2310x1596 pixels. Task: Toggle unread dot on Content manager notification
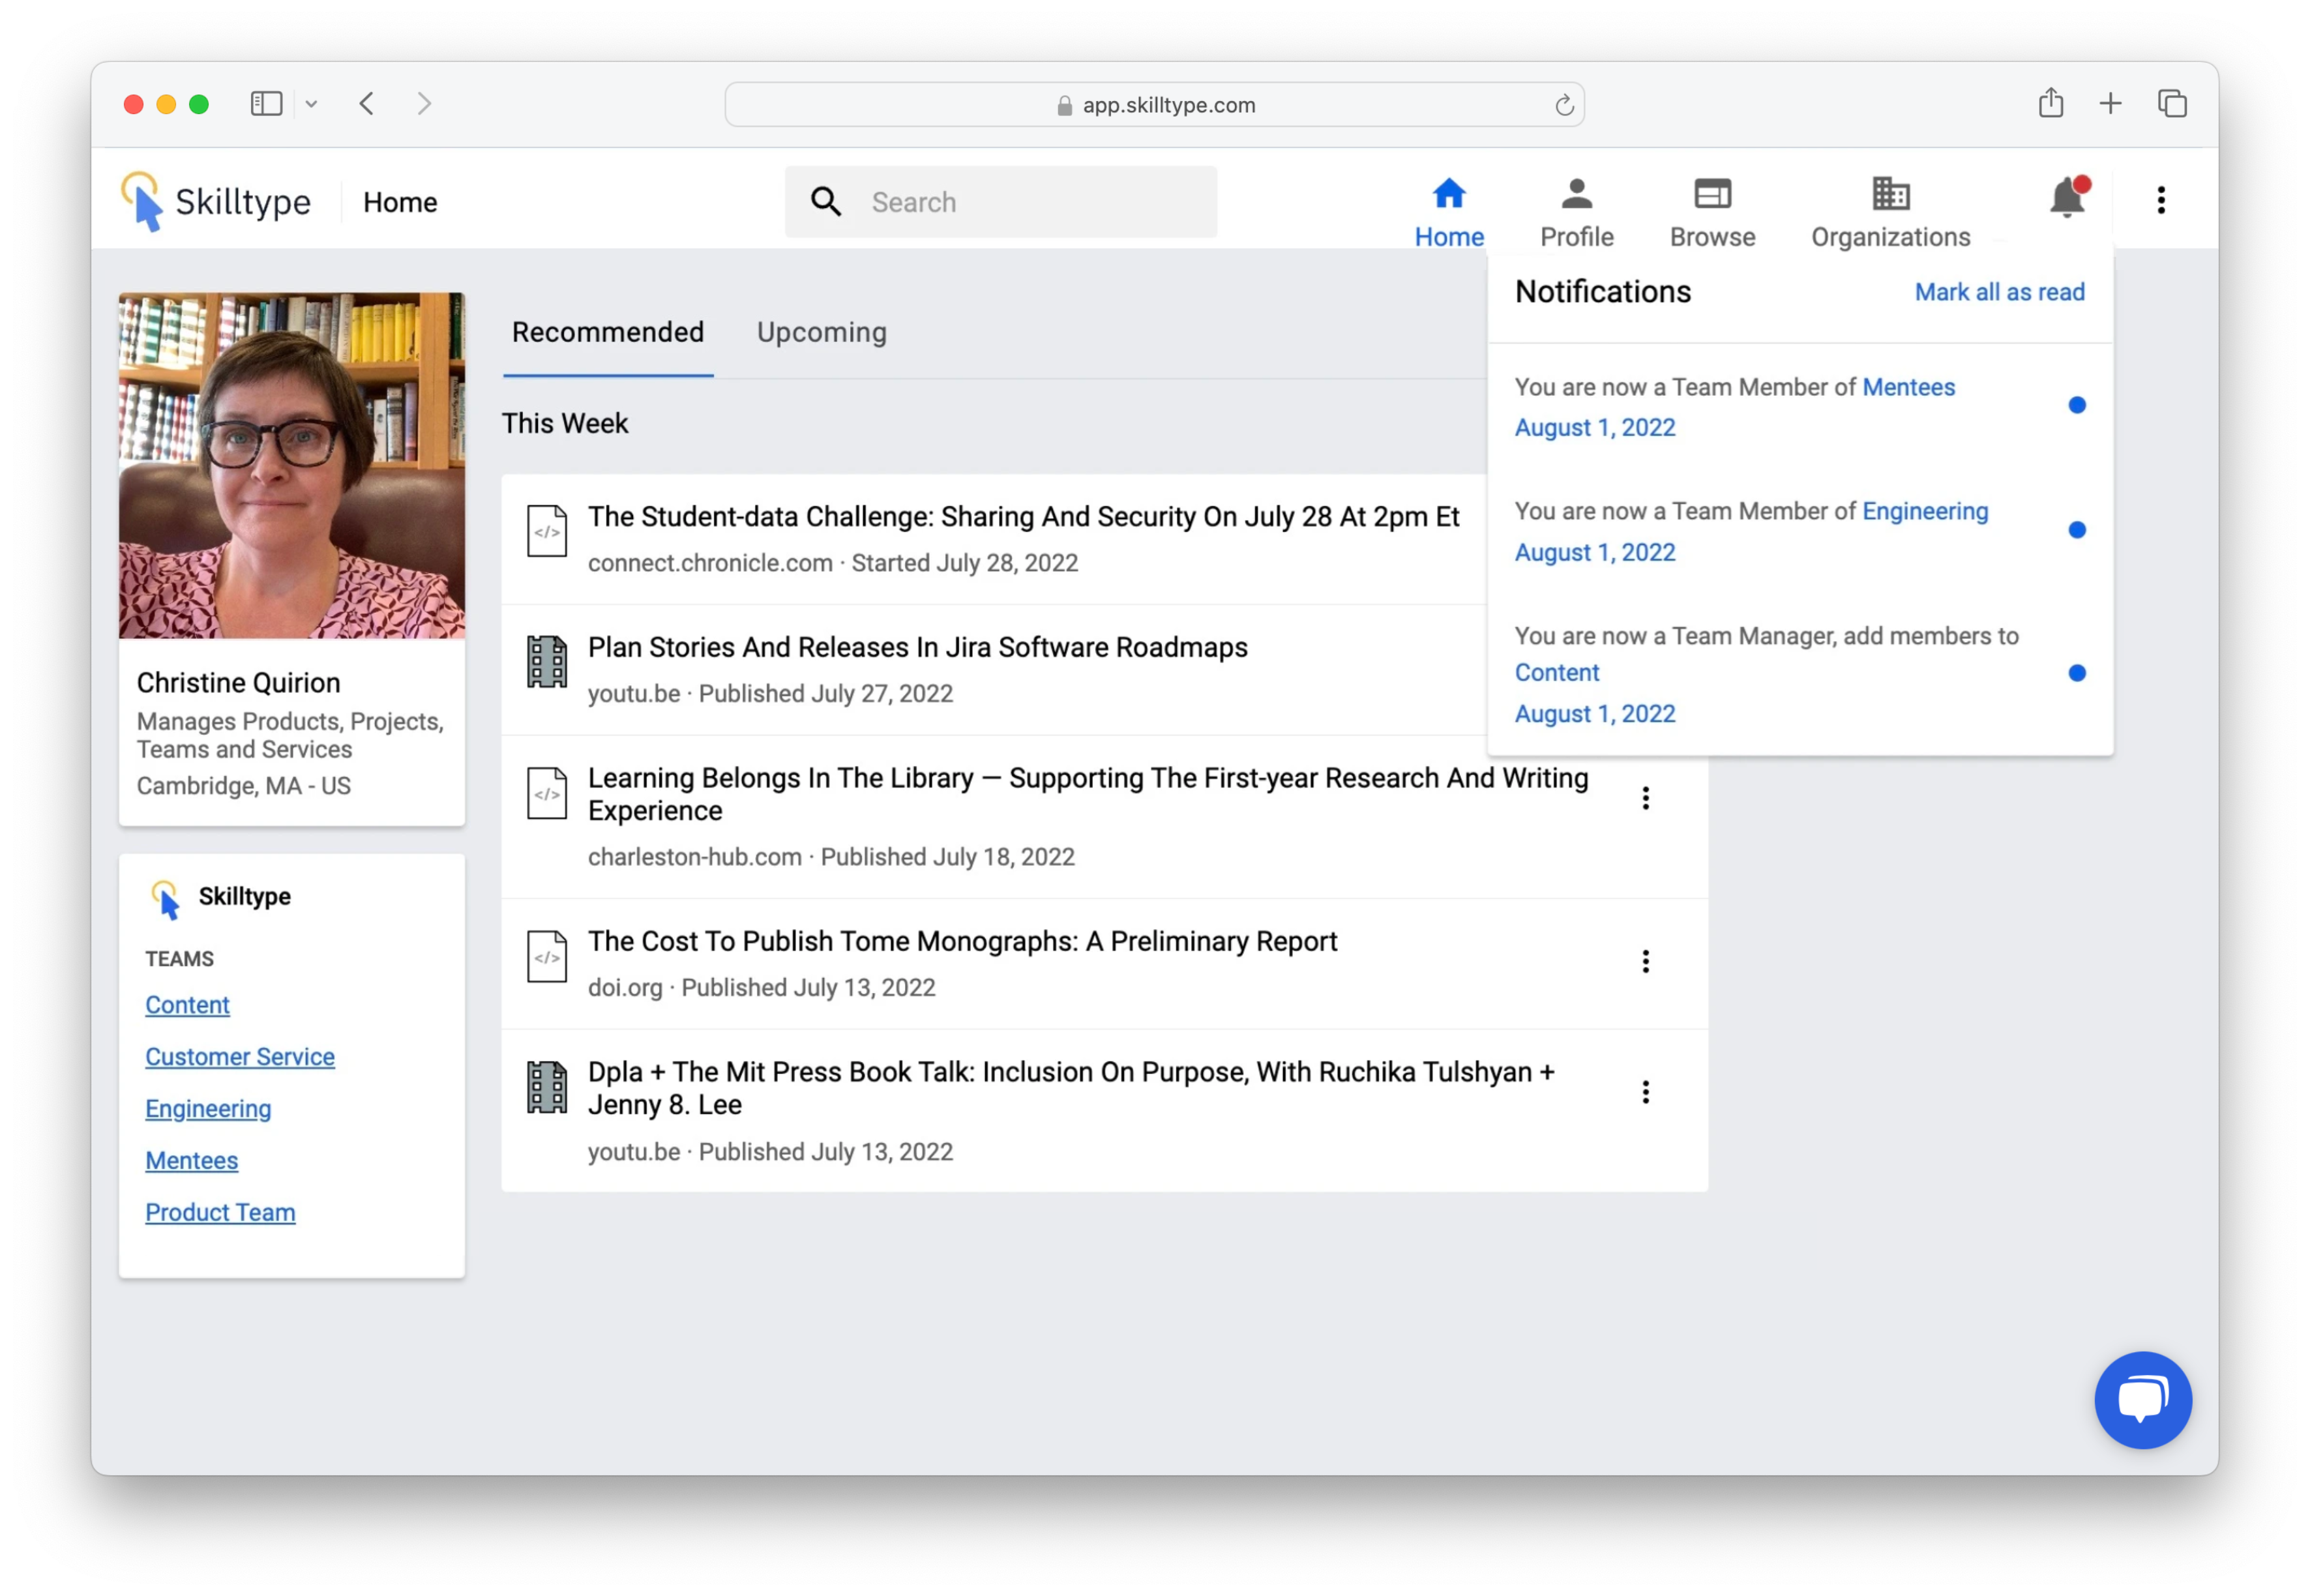2077,673
